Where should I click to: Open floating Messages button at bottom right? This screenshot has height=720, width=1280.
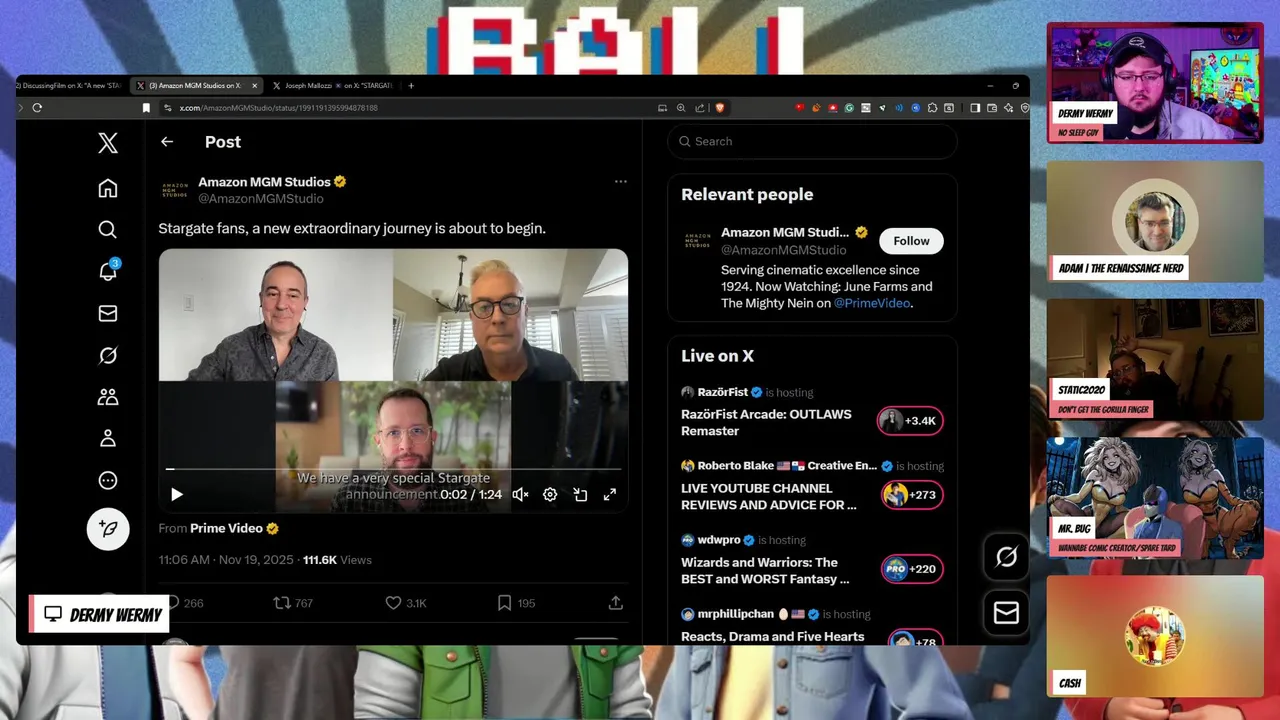pyautogui.click(x=1006, y=613)
